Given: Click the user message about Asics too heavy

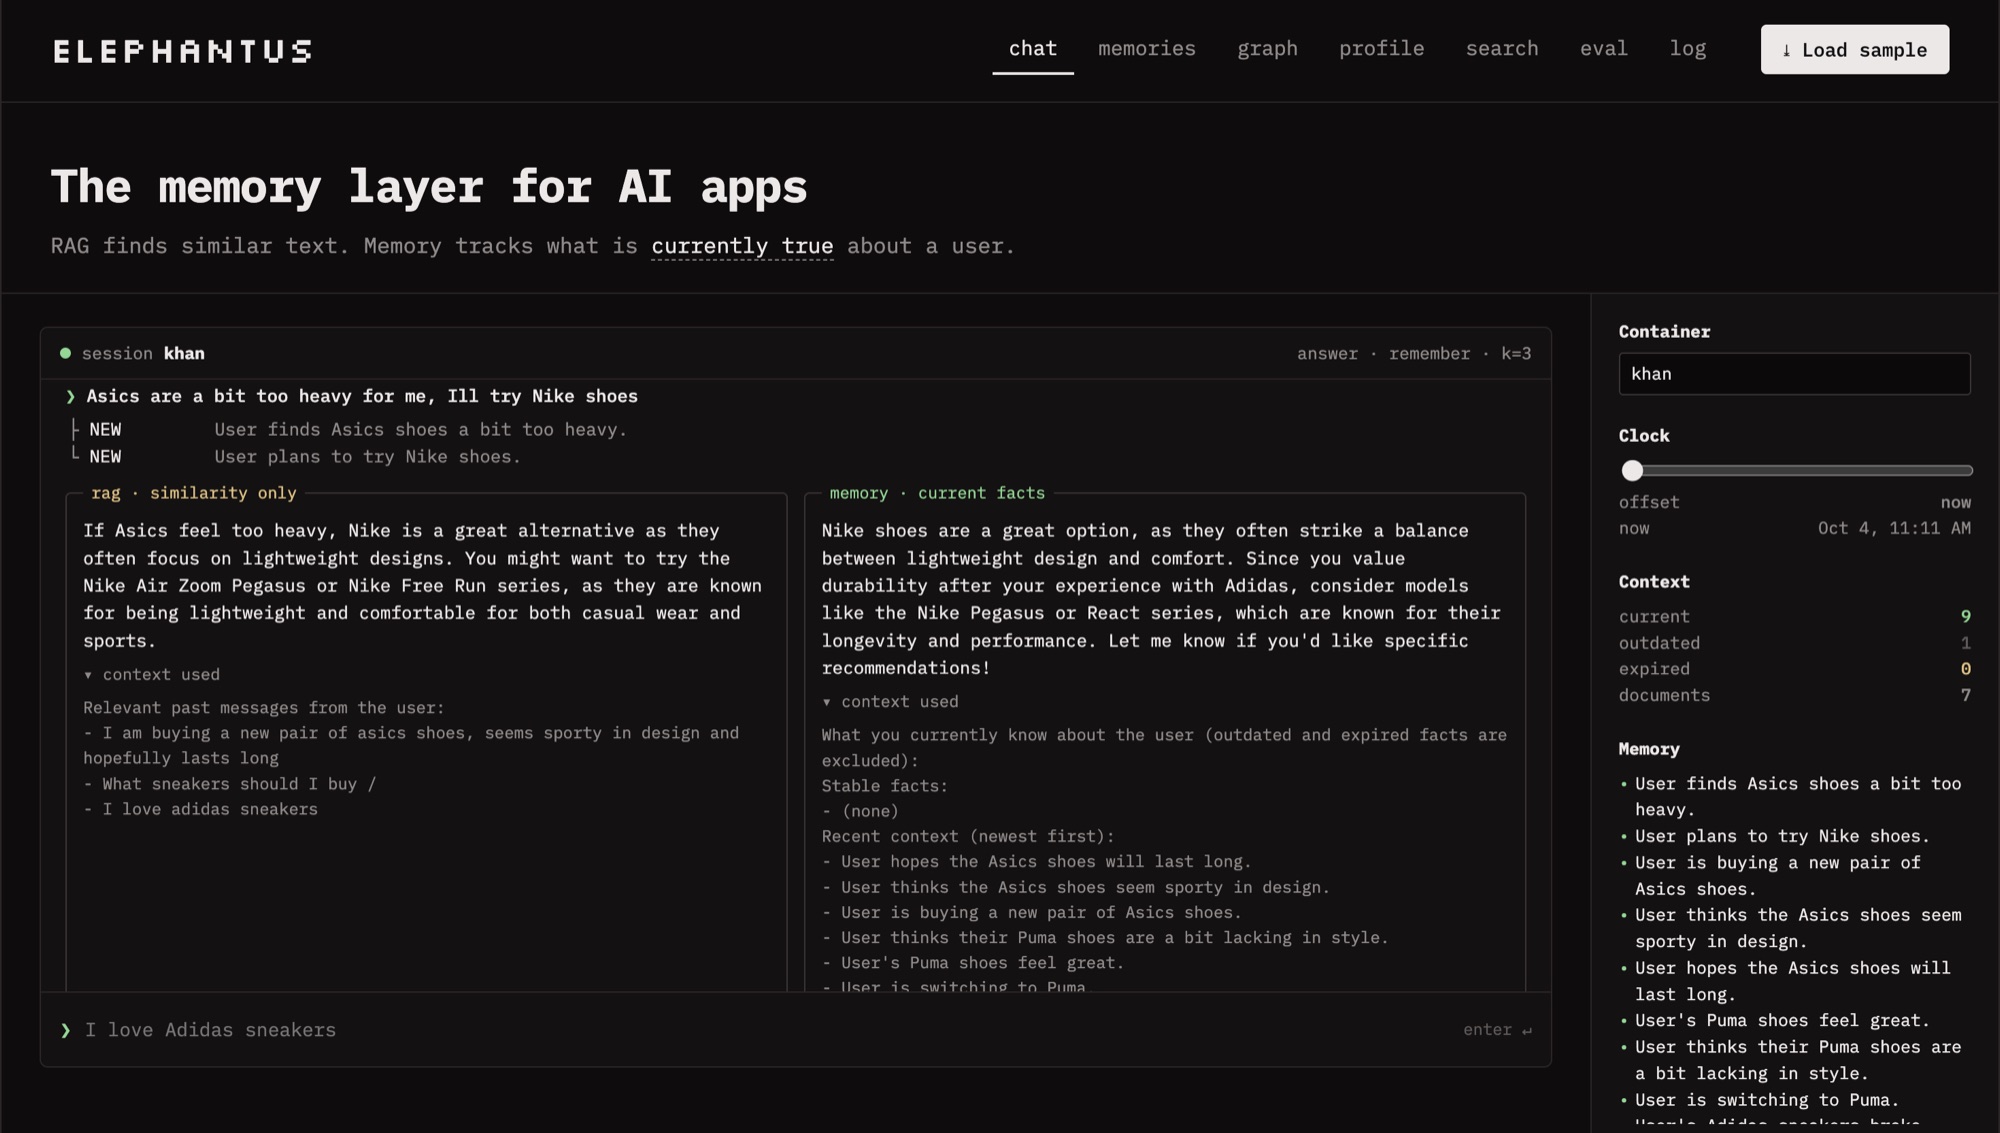Looking at the screenshot, I should tap(362, 396).
